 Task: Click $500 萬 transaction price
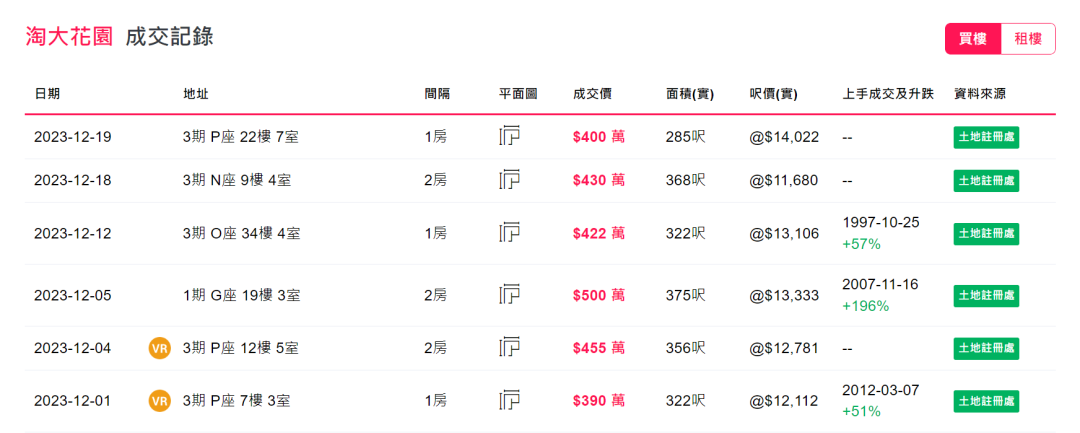pos(599,295)
